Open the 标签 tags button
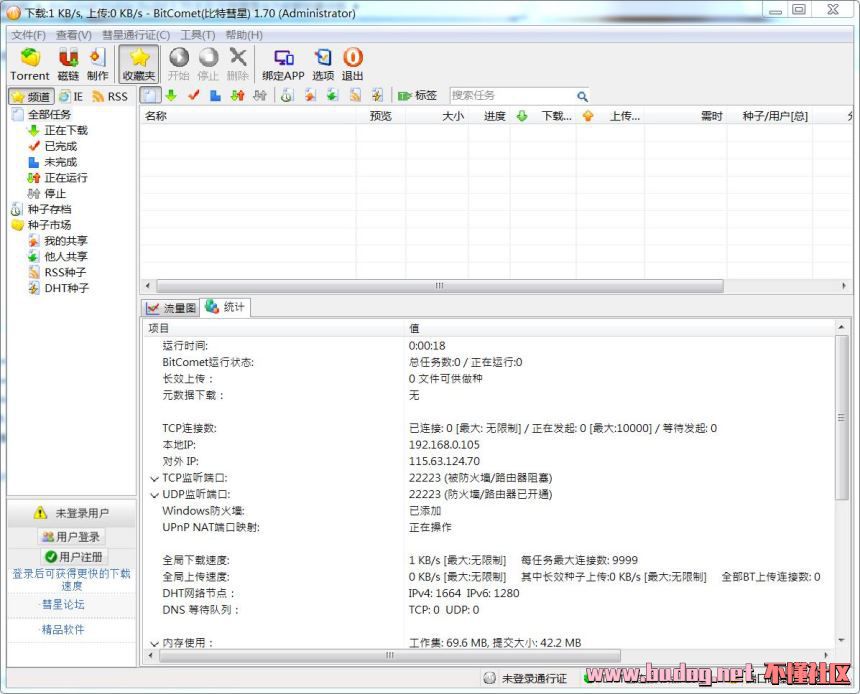 click(x=417, y=95)
